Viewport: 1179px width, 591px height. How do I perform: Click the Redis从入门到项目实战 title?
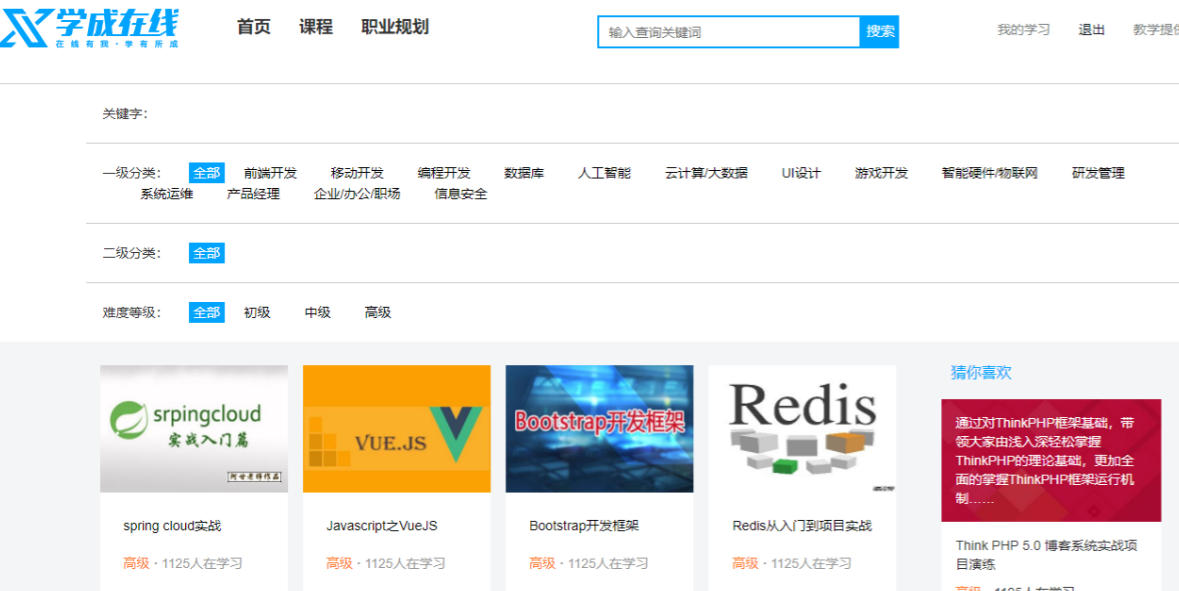[x=802, y=526]
